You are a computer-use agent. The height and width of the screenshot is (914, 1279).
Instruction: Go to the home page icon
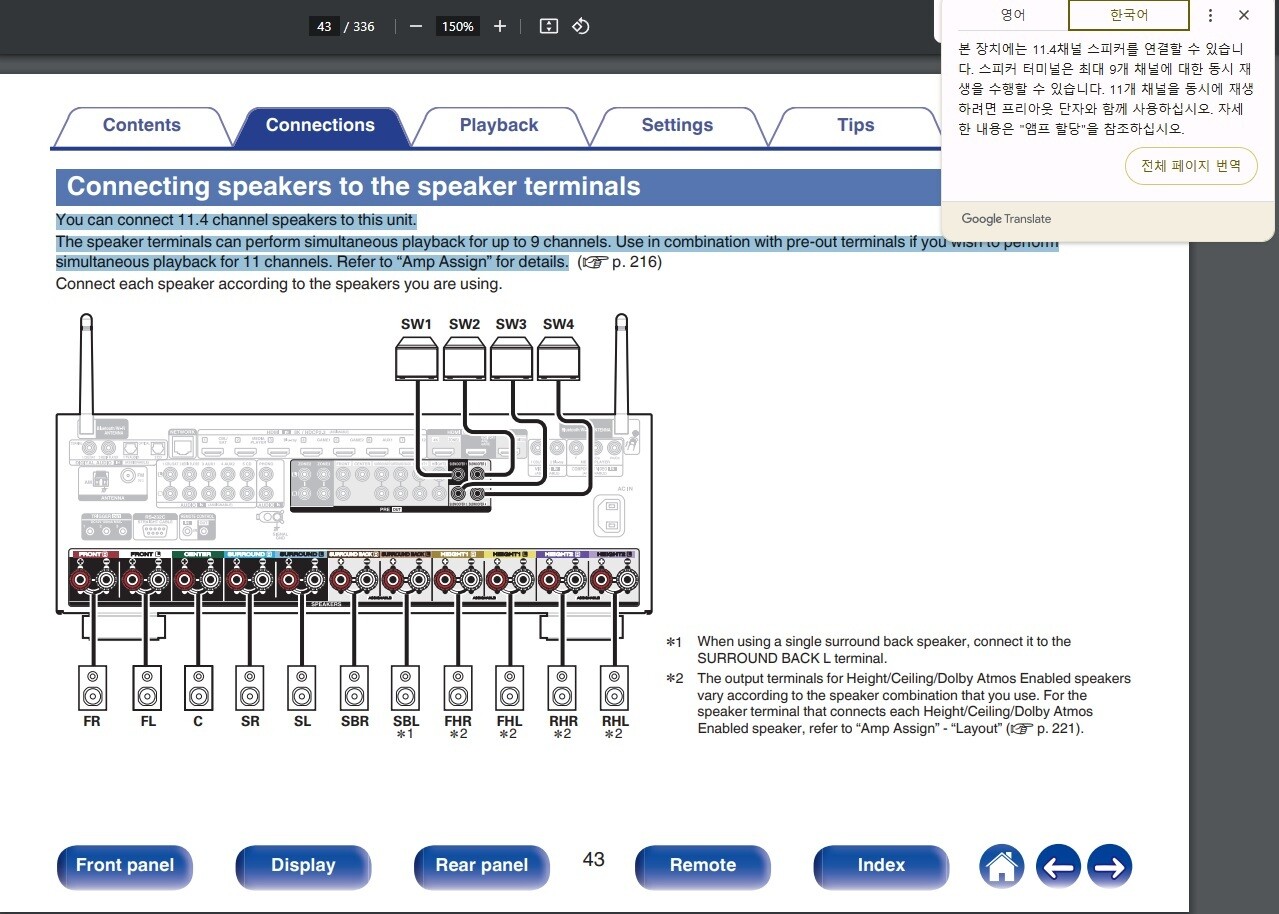pyautogui.click(x=1003, y=867)
